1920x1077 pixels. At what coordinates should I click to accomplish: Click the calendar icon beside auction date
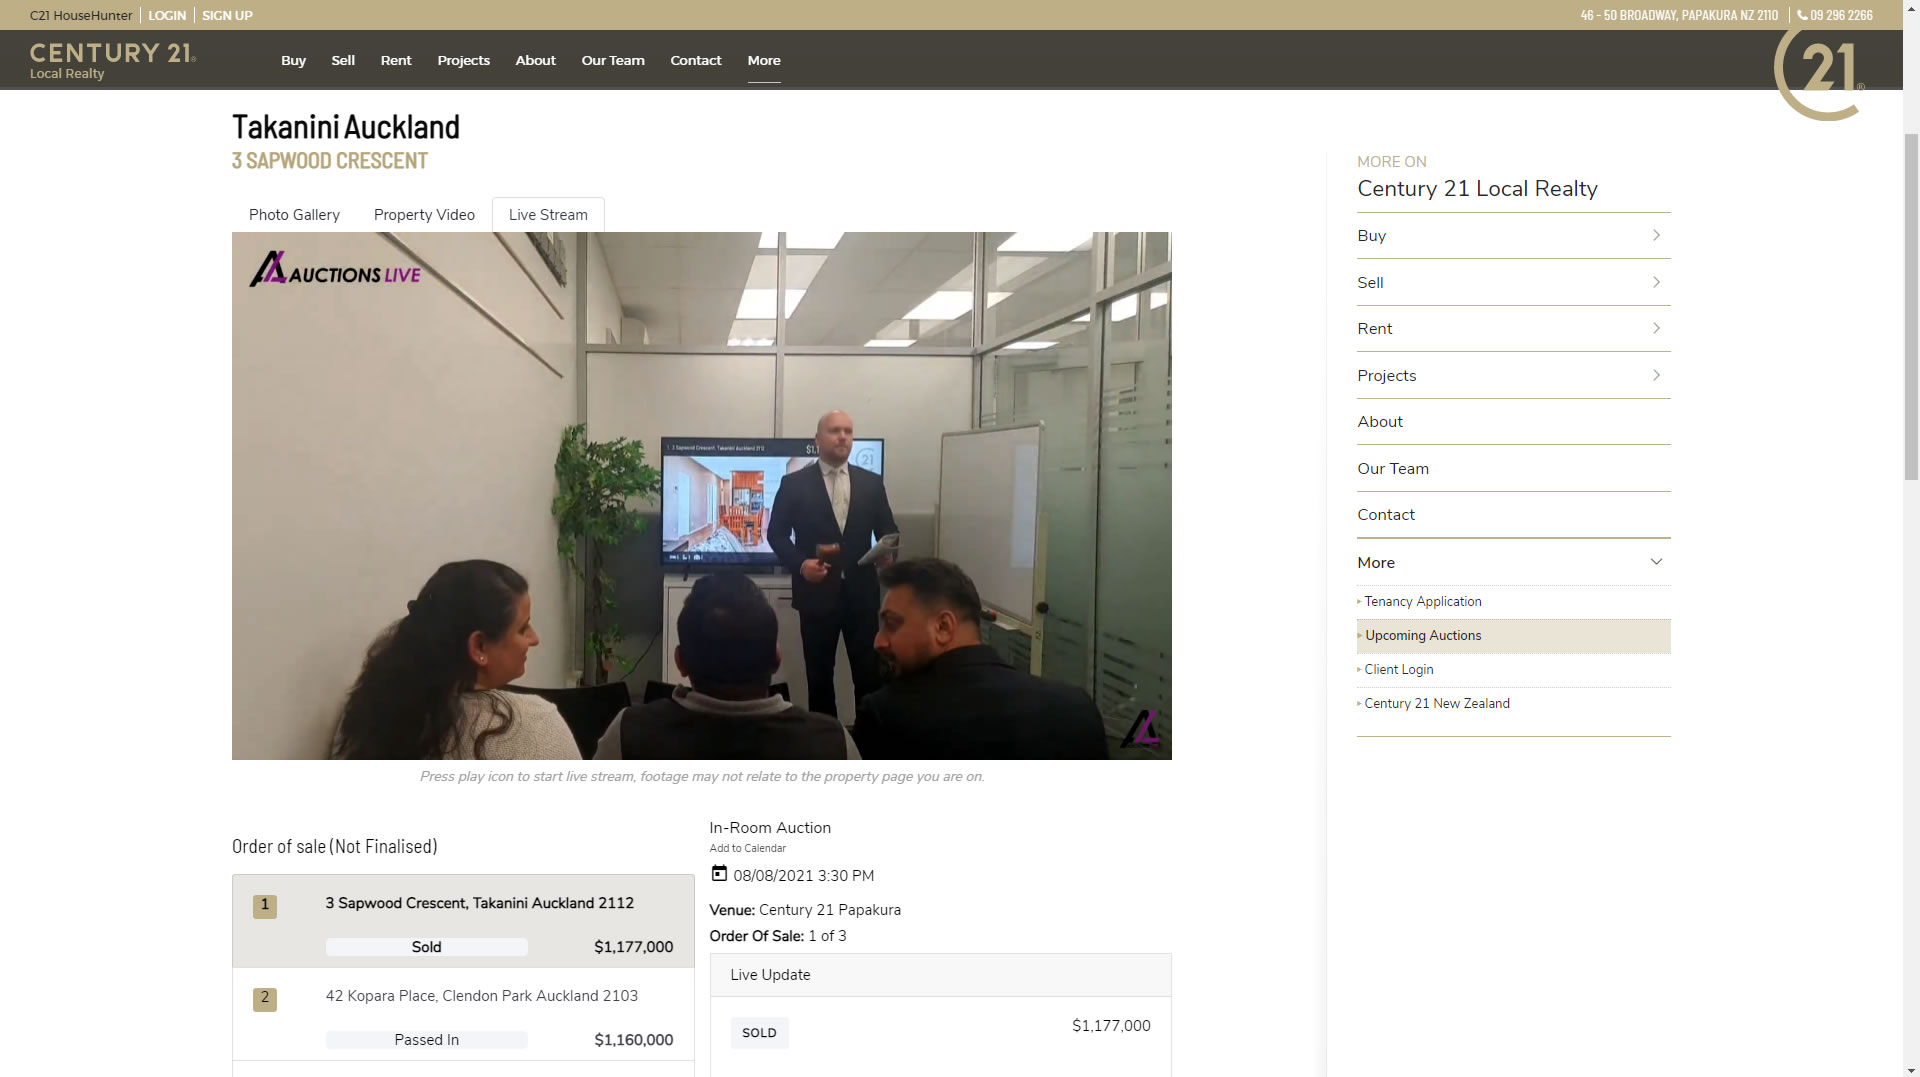click(x=719, y=874)
